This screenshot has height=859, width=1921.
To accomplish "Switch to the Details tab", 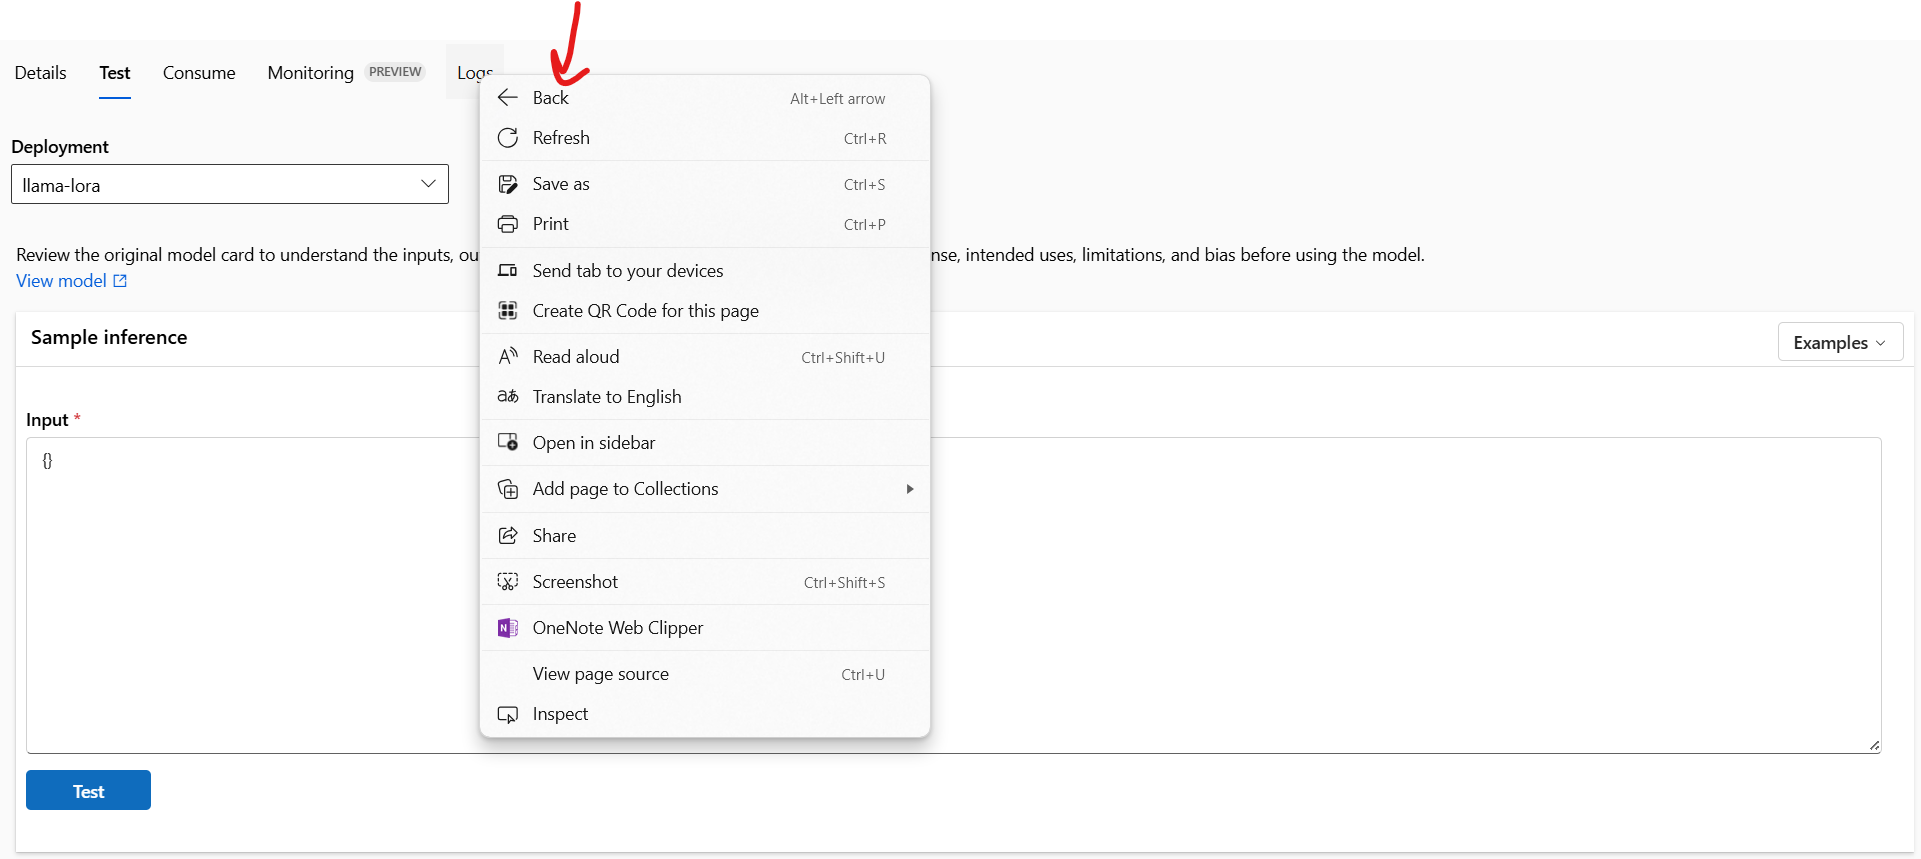I will (40, 72).
